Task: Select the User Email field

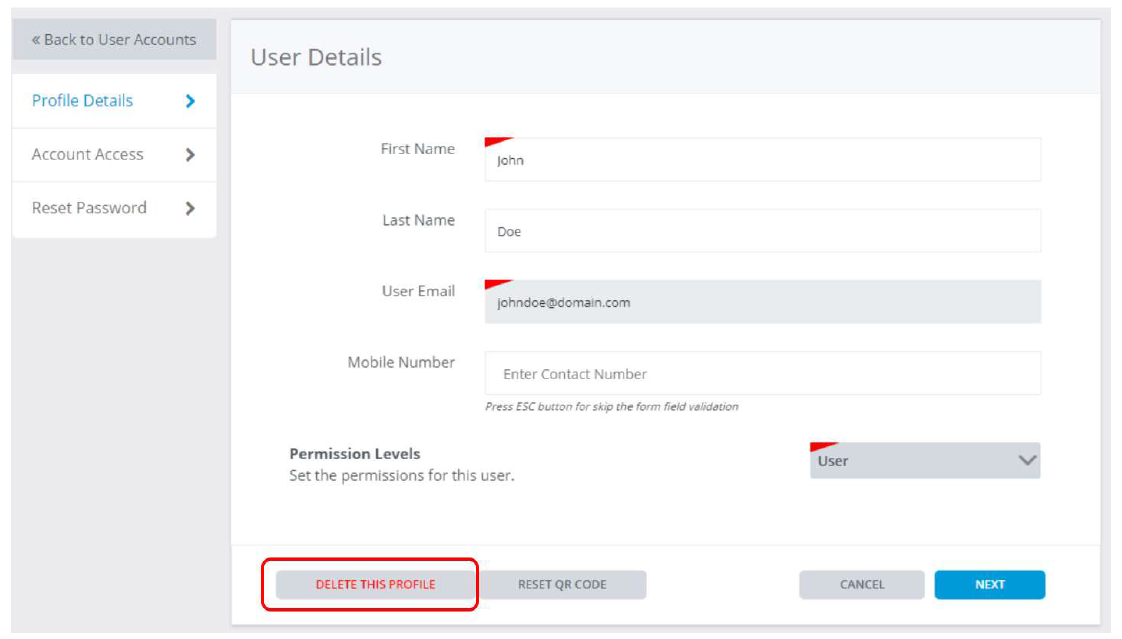Action: pos(763,302)
